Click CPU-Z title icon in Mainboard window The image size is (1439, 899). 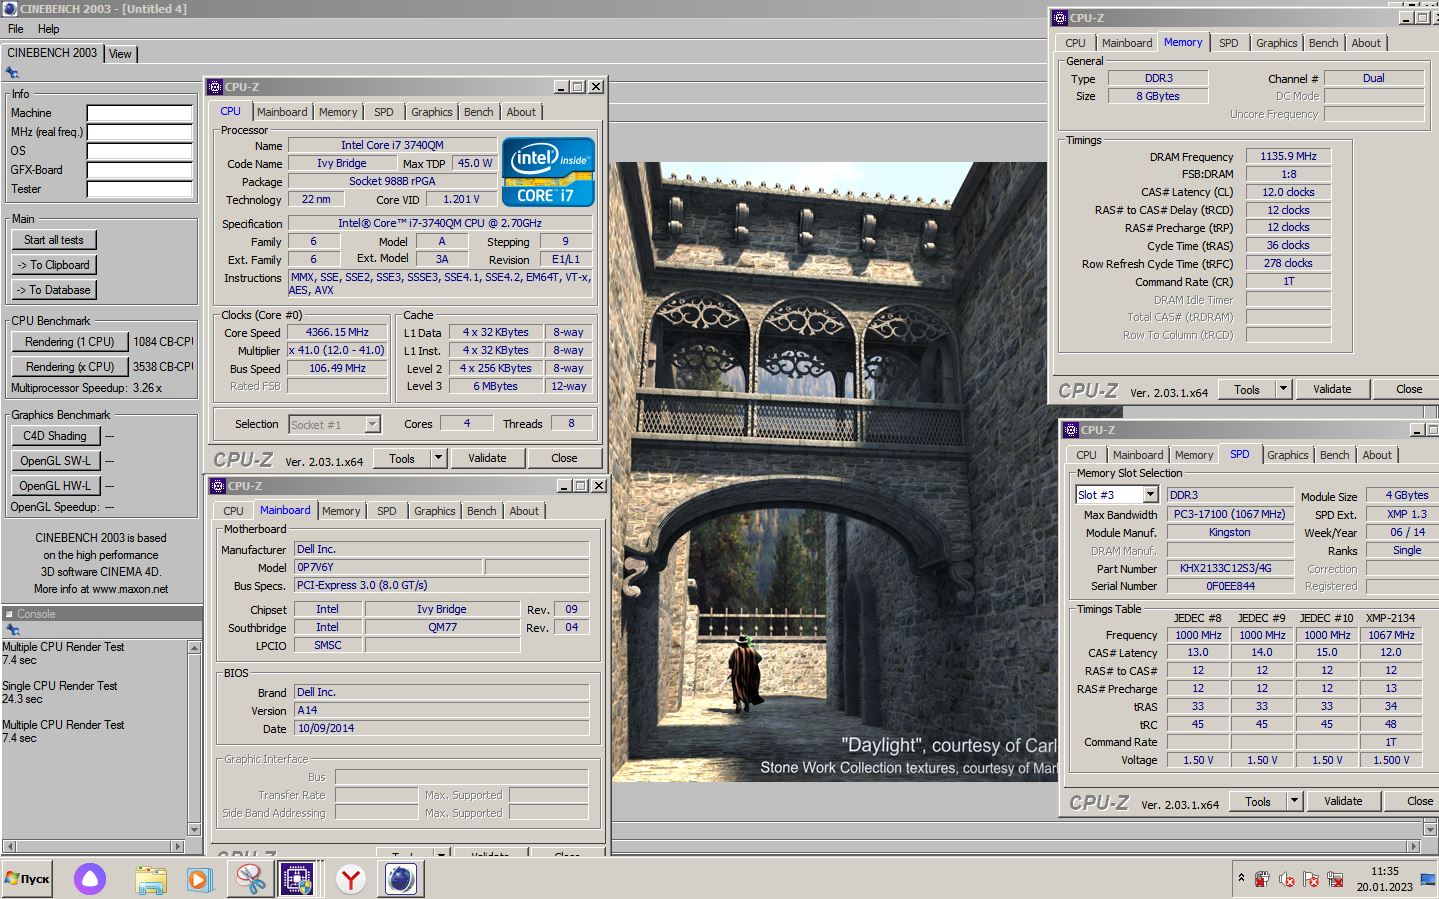pos(217,486)
